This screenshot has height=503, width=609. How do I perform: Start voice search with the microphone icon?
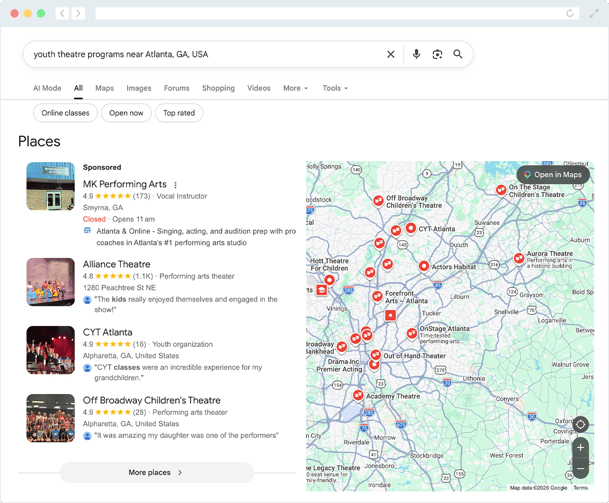[416, 54]
